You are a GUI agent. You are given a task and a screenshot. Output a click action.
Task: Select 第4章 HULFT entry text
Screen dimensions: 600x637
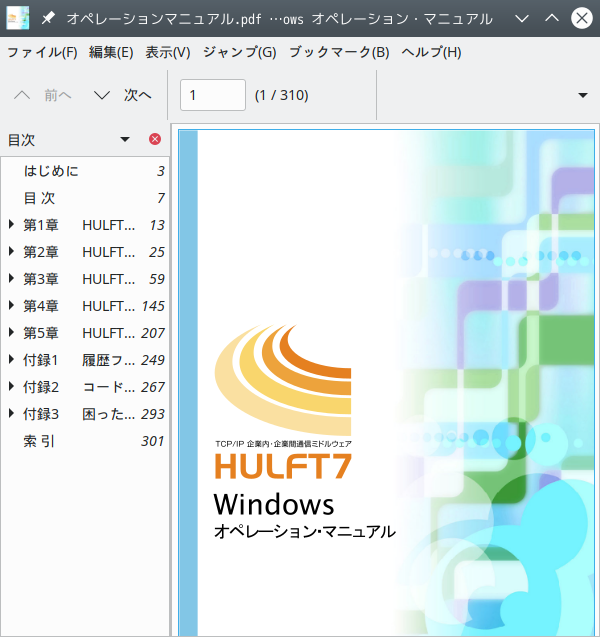79,306
